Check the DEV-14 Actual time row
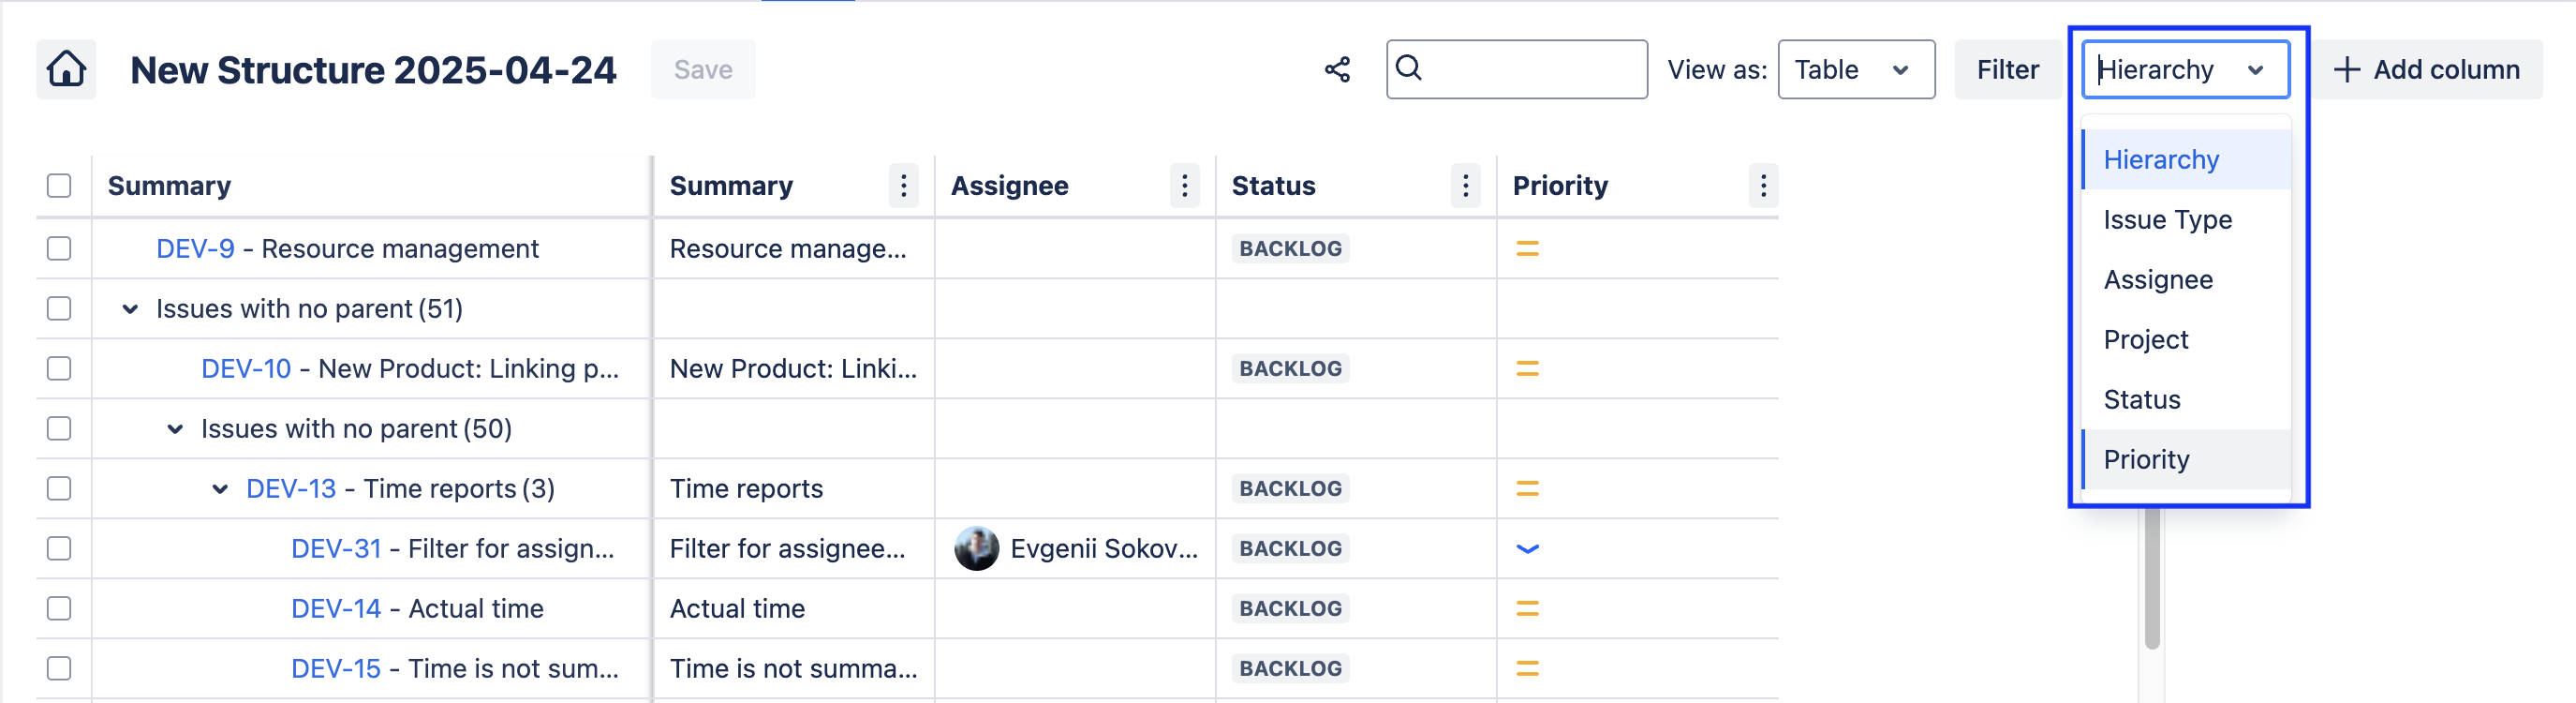Viewport: 2576px width, 703px height. [x=59, y=608]
